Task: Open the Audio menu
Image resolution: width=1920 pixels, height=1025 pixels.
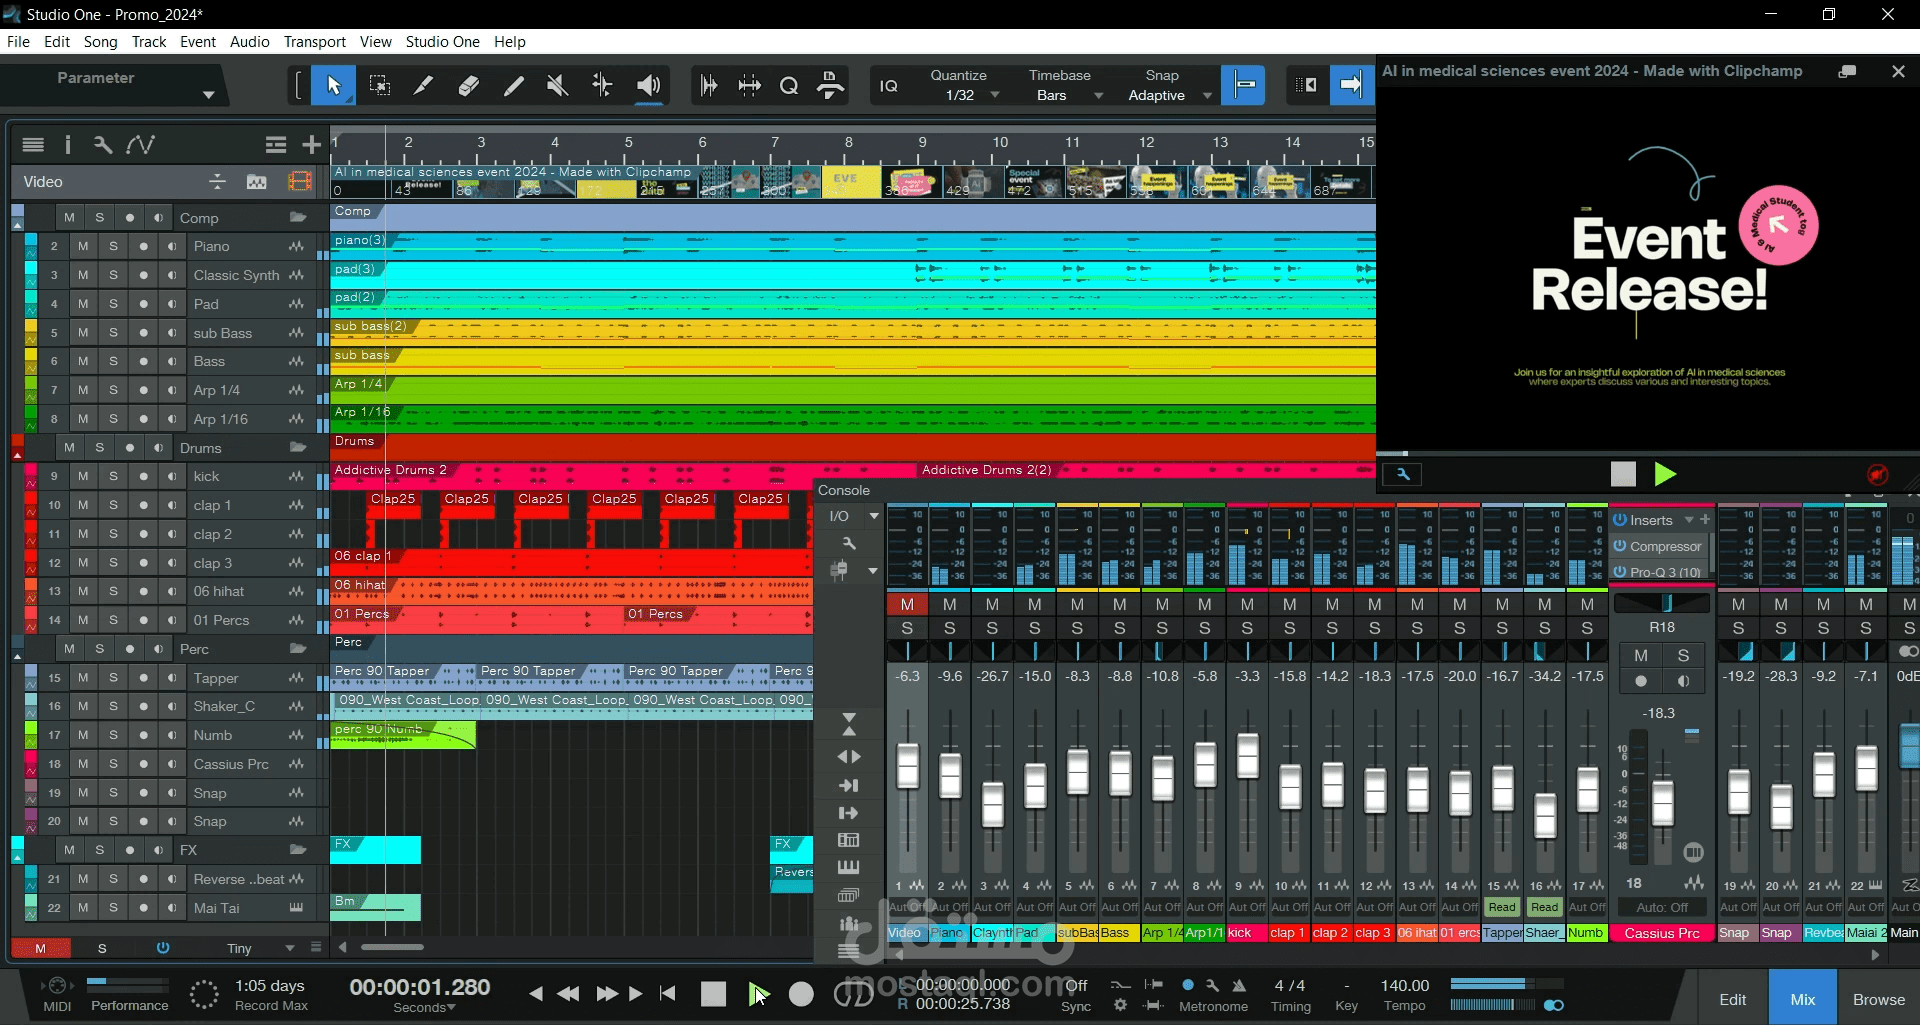Action: 249,41
